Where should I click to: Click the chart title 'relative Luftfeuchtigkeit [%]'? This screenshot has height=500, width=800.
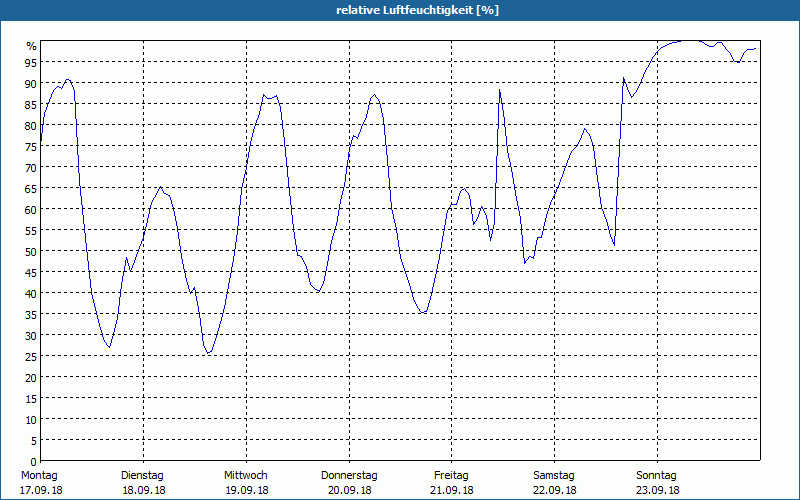[x=417, y=10]
